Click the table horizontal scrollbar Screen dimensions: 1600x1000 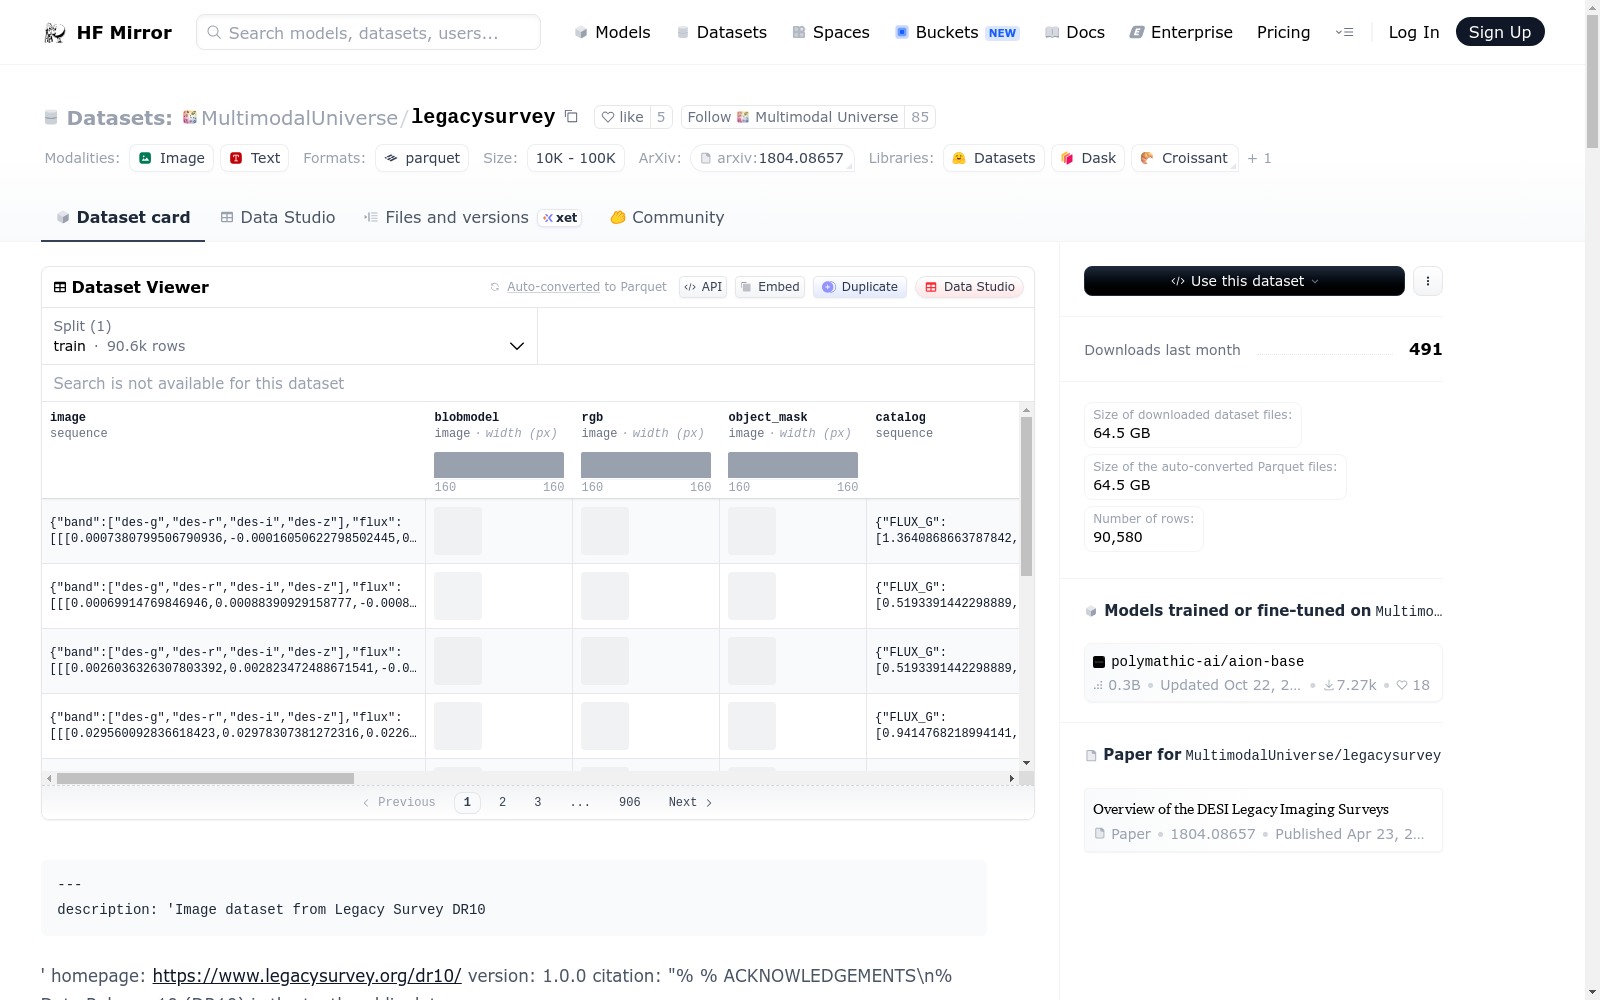(x=205, y=778)
